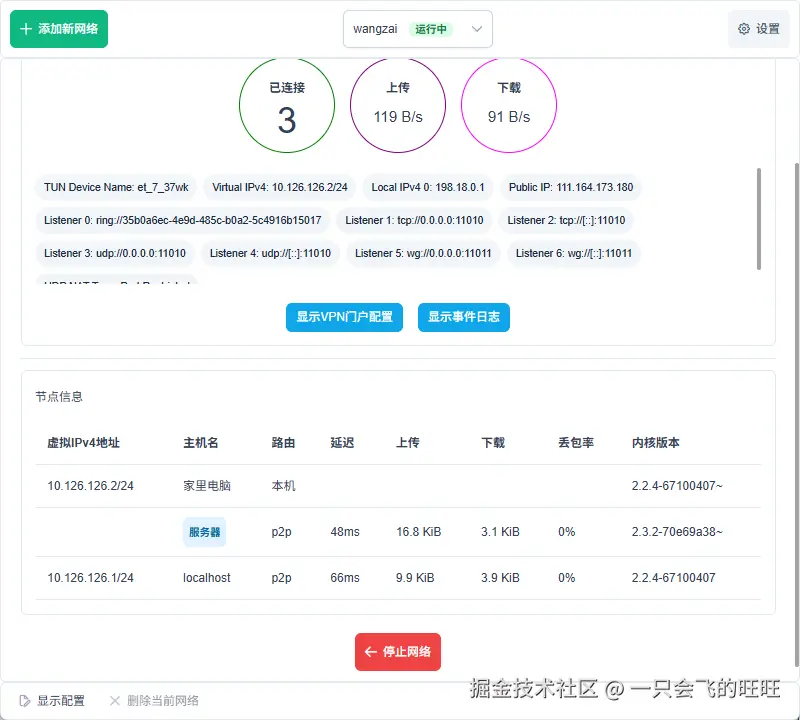Click the 运行中 running status tag
This screenshot has height=720, width=800.
coord(431,29)
